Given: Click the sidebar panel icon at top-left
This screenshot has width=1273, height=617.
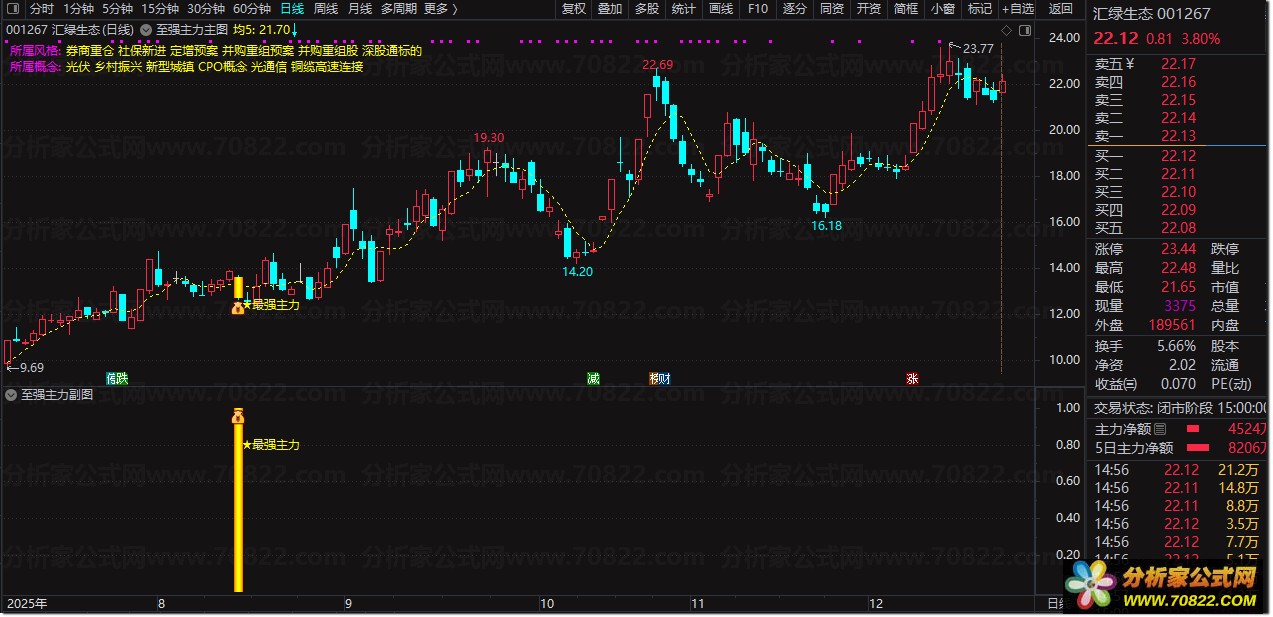Looking at the screenshot, I should (13, 9).
